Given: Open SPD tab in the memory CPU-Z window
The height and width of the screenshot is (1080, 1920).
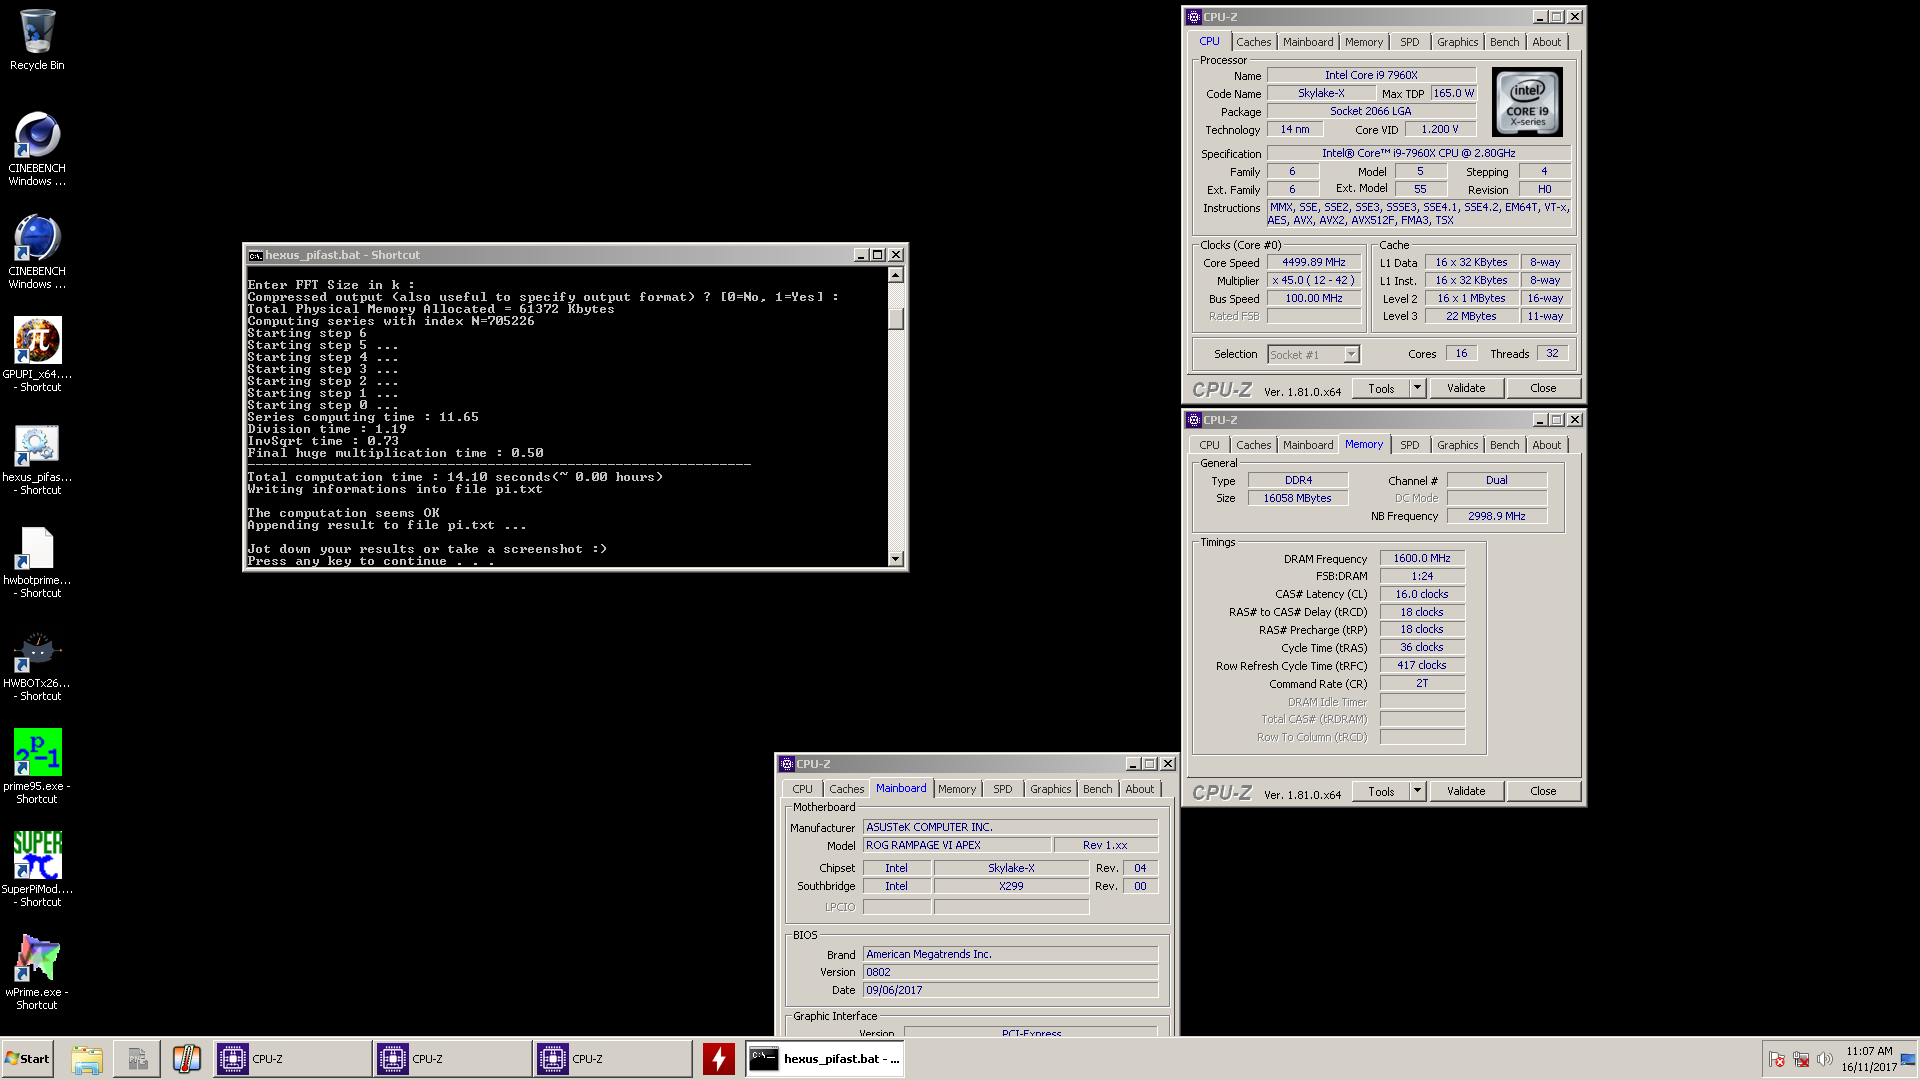Looking at the screenshot, I should [1409, 445].
